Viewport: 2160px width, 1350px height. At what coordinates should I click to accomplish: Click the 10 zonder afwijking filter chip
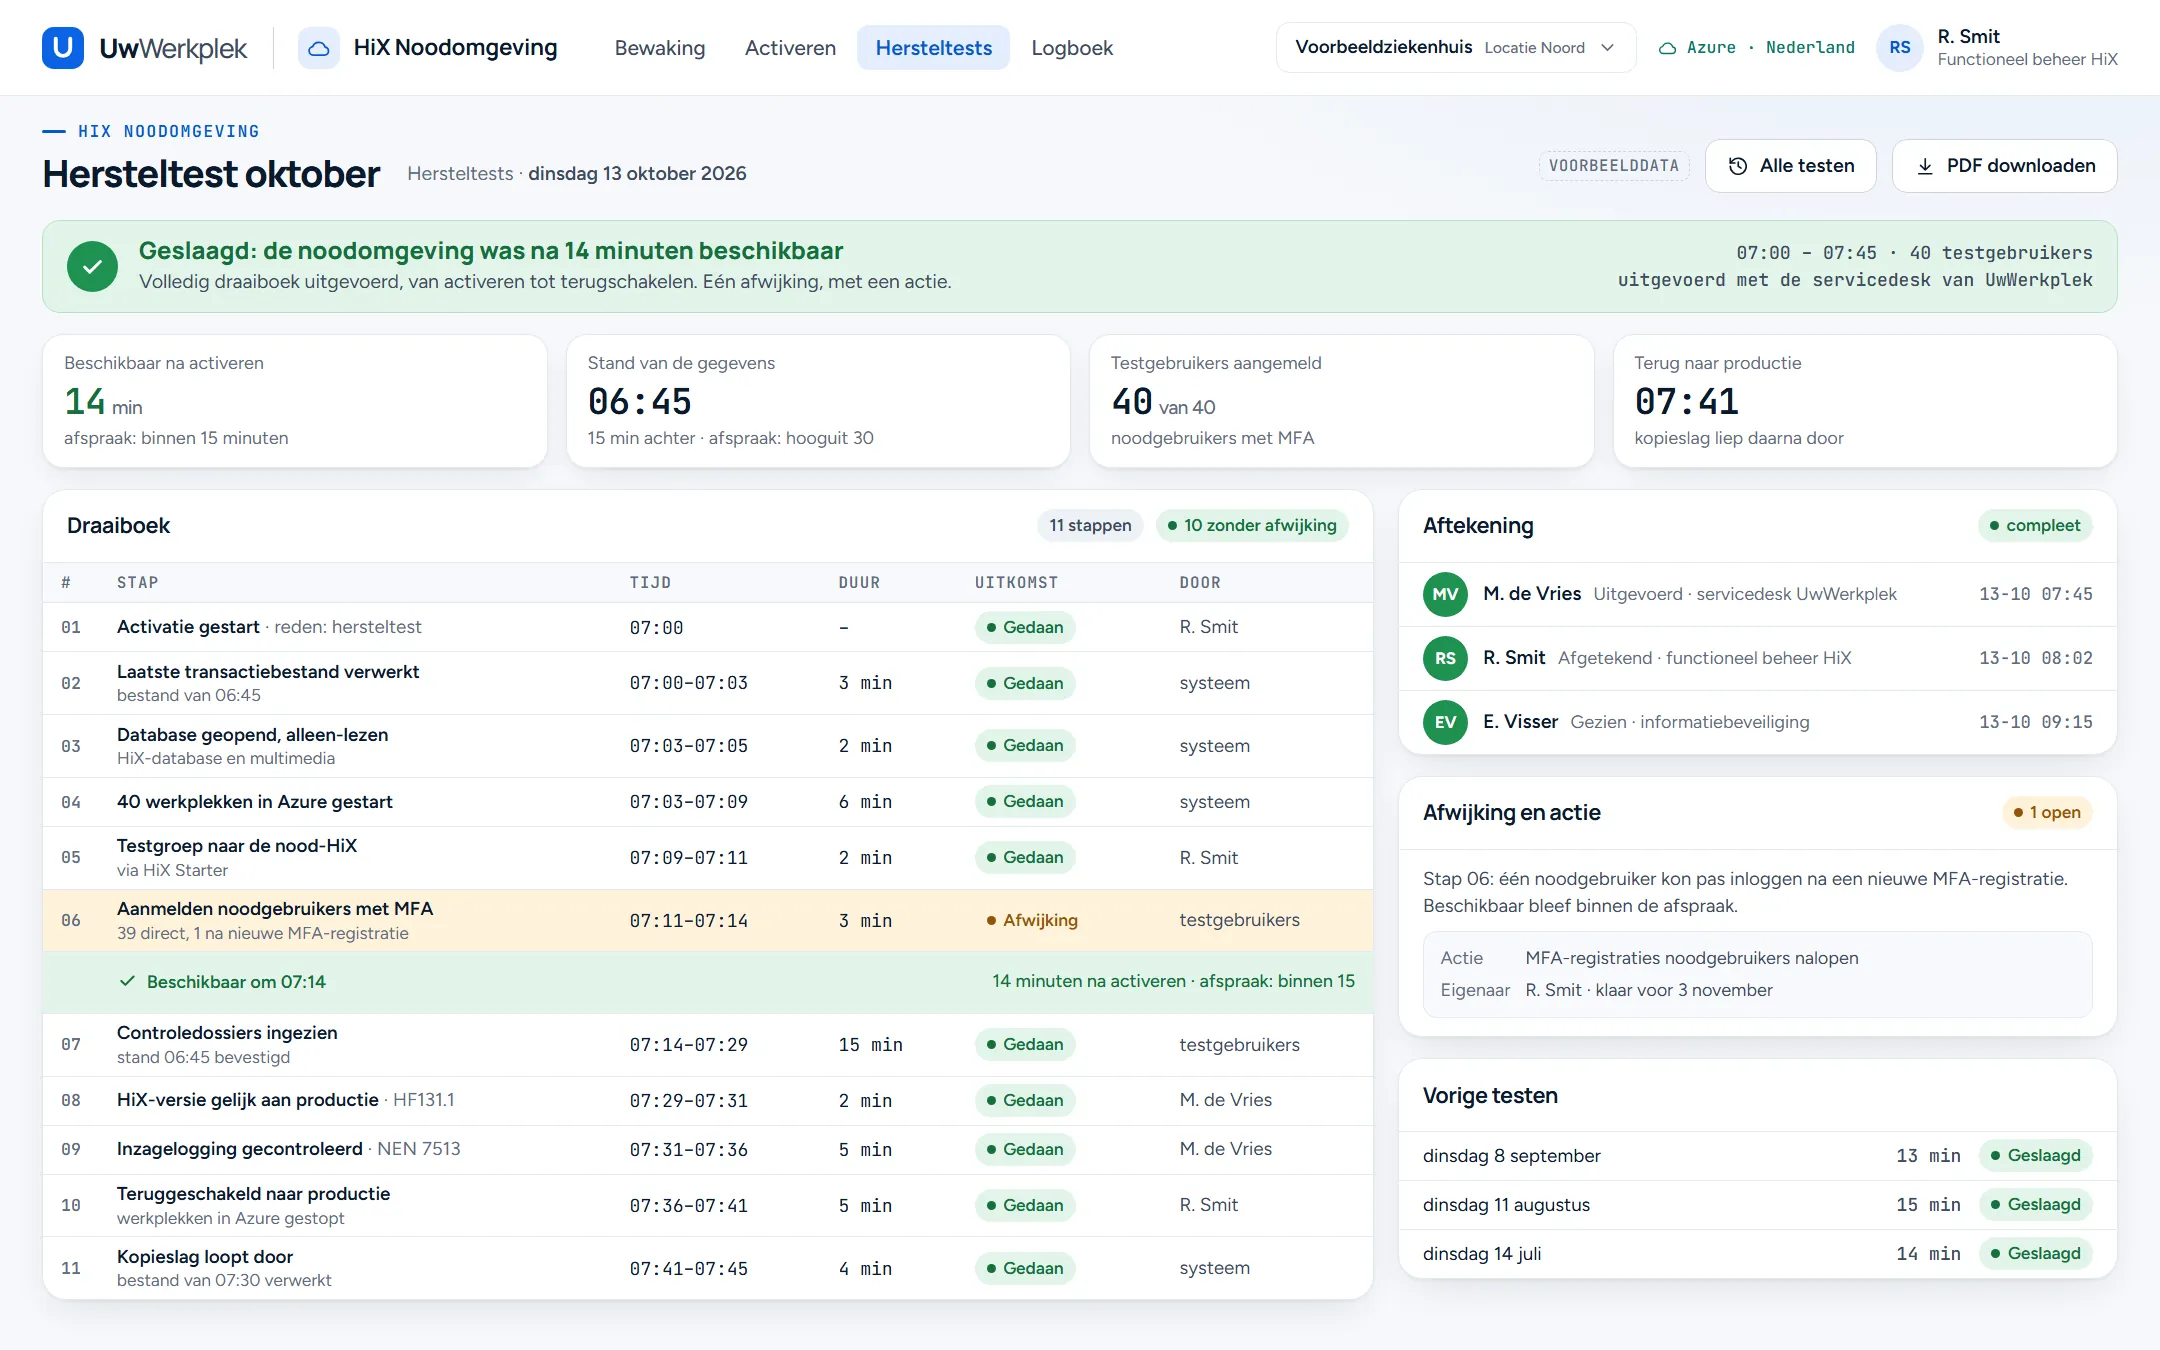tap(1251, 526)
